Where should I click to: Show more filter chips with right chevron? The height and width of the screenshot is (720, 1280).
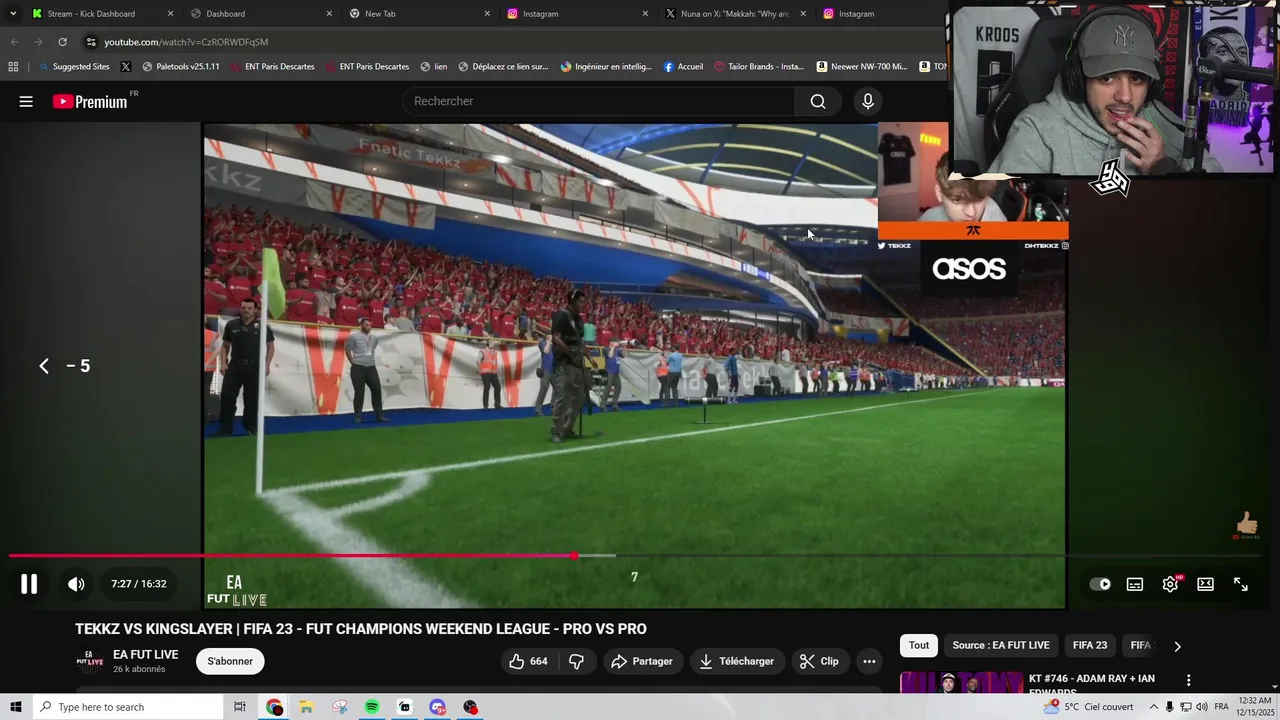pos(1177,646)
